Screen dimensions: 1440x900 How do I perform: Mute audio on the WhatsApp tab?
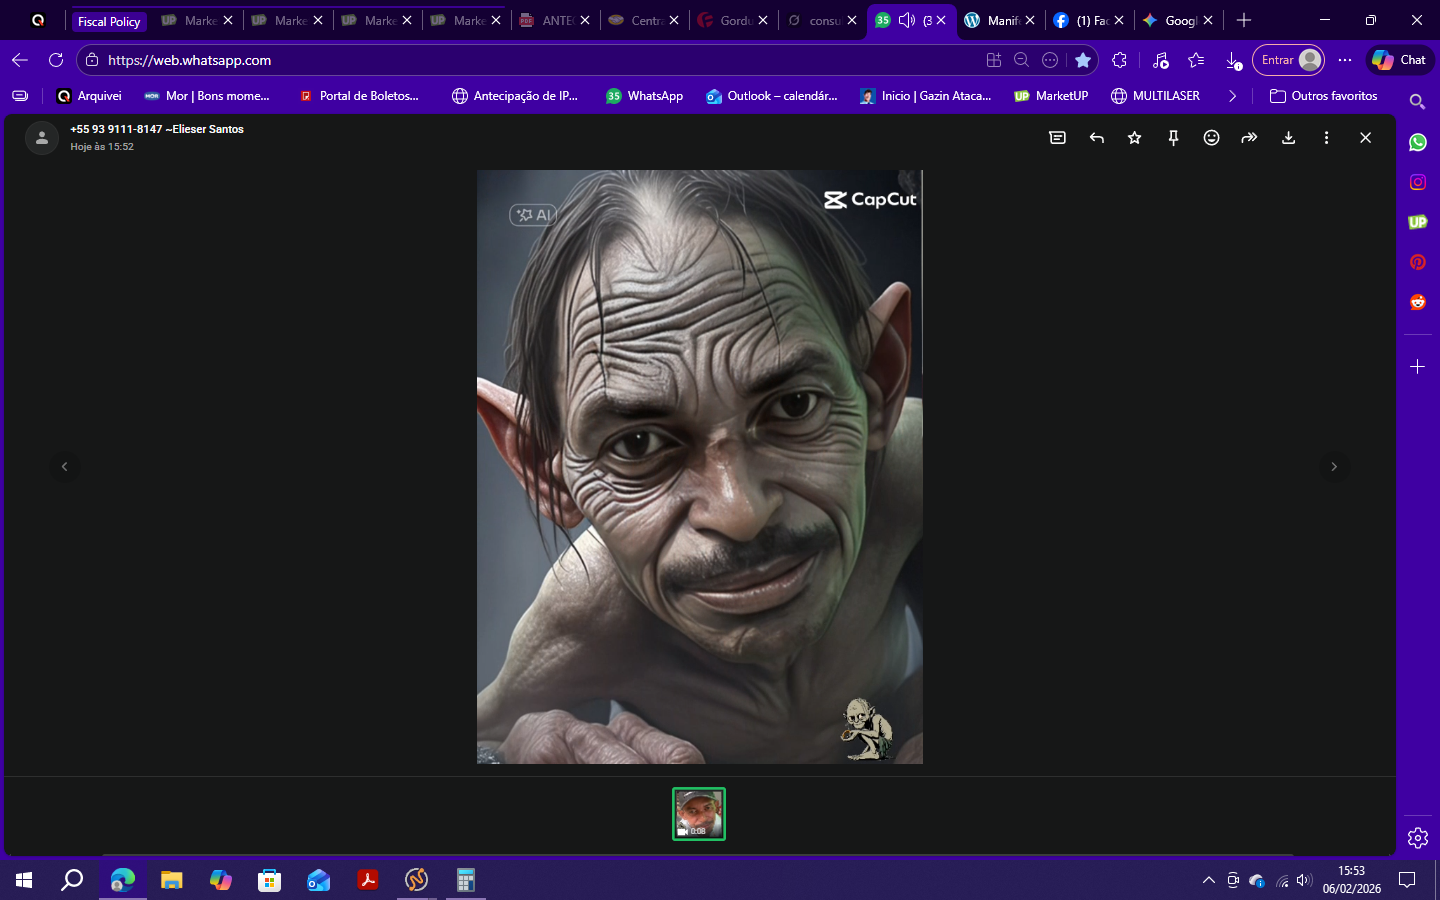[907, 20]
